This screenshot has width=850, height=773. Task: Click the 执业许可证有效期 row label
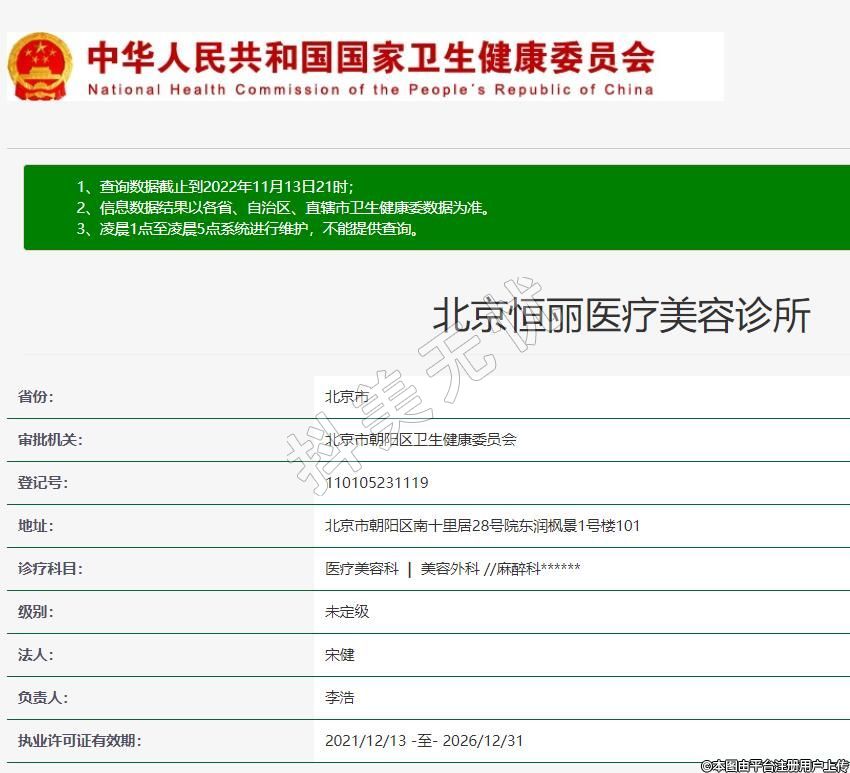[79, 741]
